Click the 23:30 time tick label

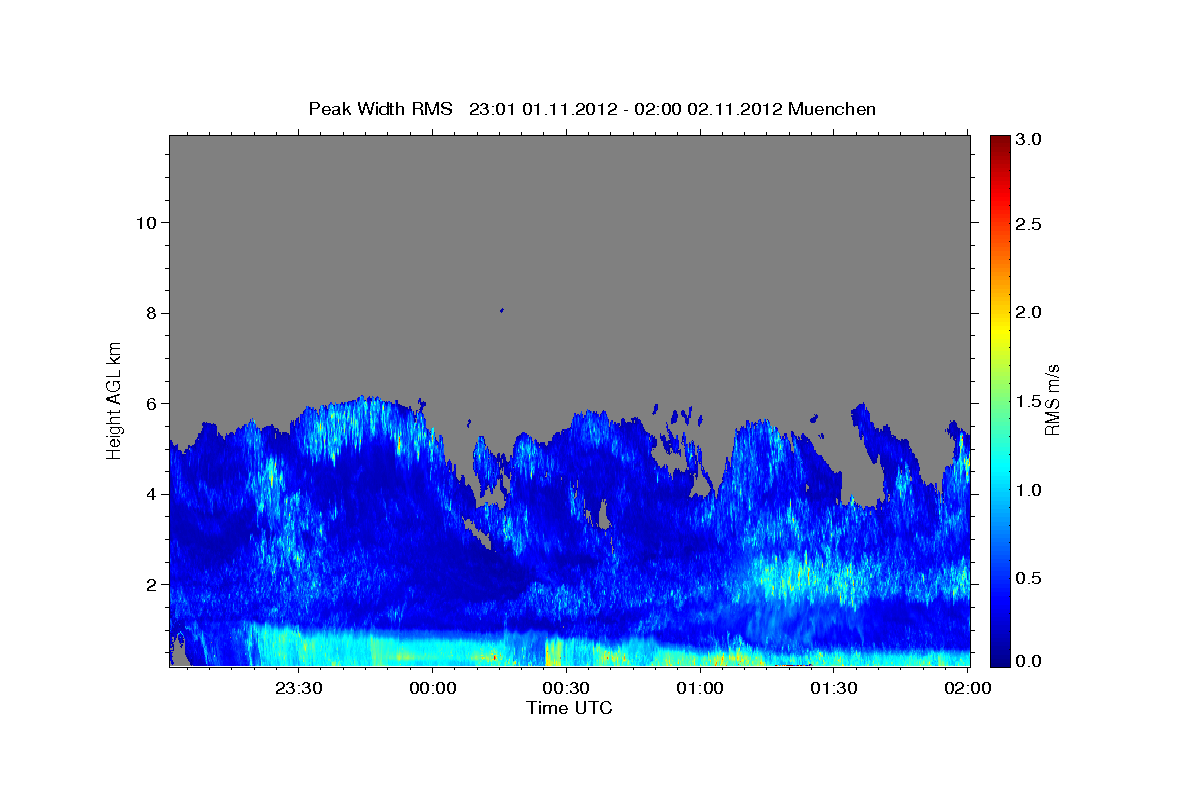299,688
